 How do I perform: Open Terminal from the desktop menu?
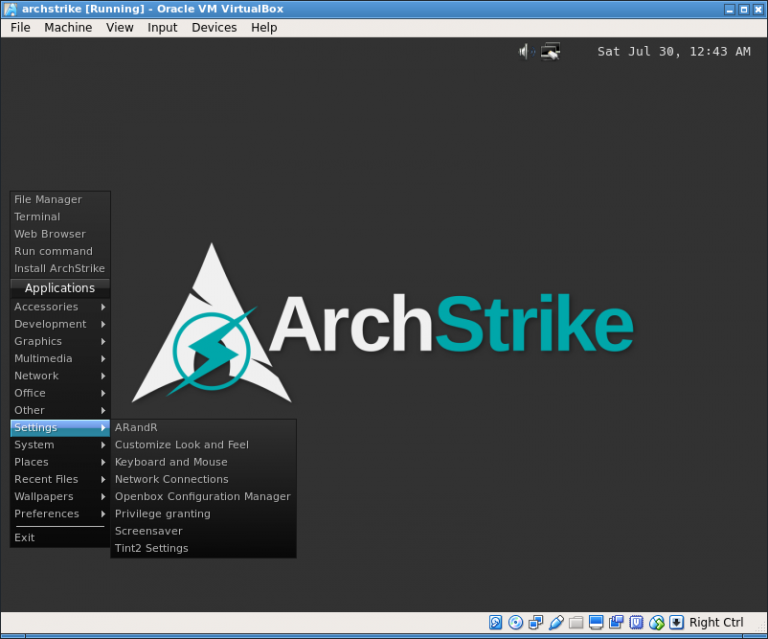coord(60,216)
